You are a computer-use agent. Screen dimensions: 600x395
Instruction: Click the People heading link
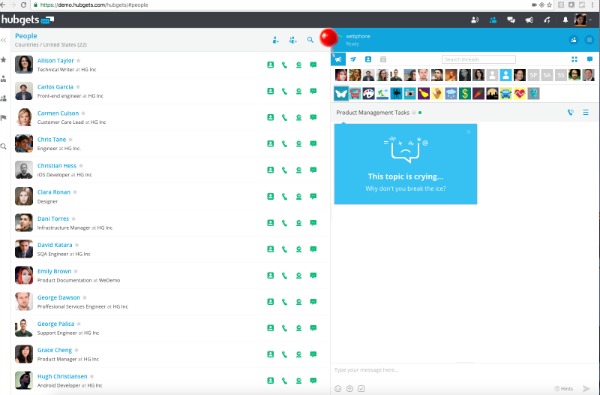26,36
